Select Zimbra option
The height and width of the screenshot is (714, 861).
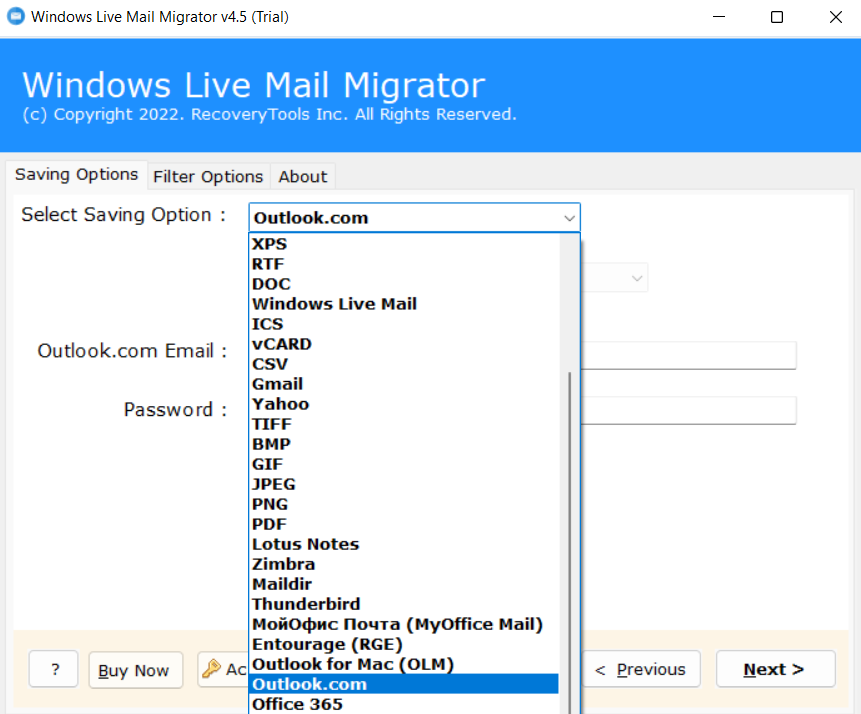pos(404,564)
